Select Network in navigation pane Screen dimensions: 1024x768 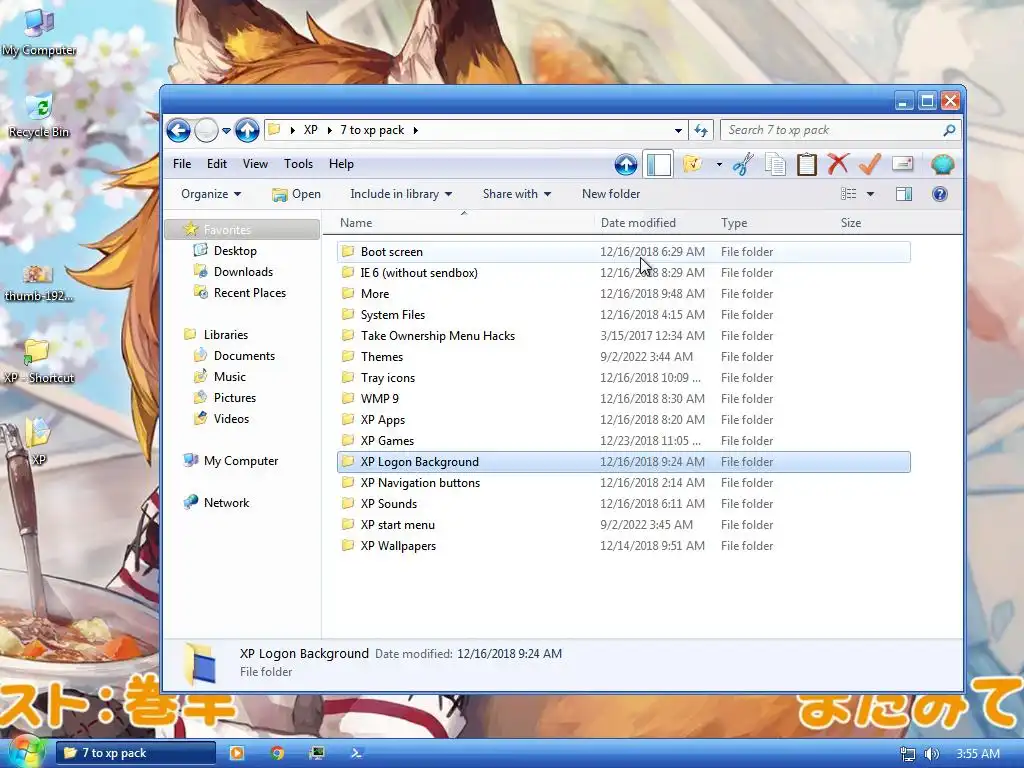click(226, 503)
